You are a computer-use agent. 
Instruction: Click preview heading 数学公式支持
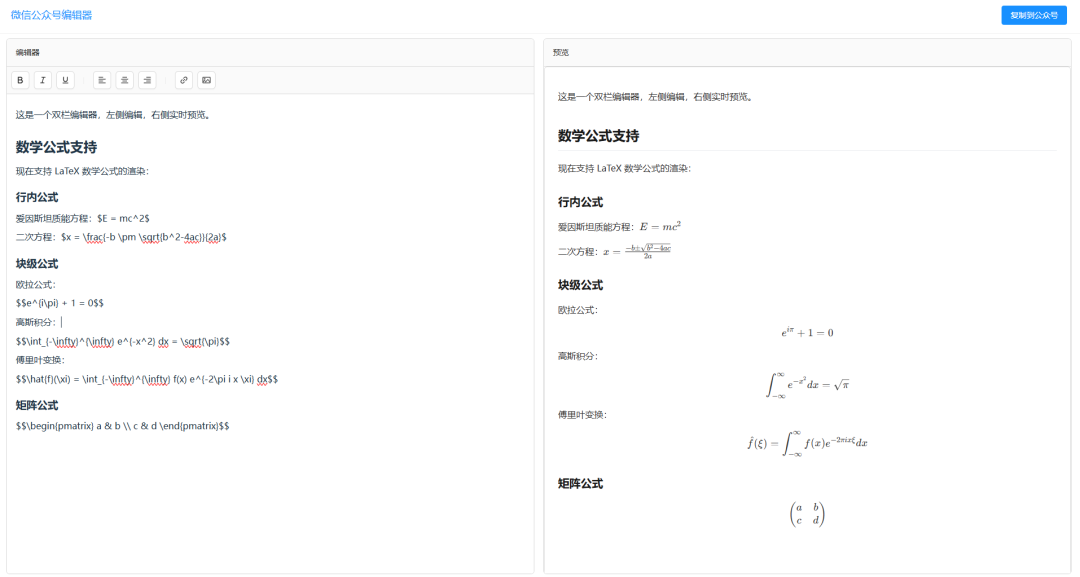pyautogui.click(x=599, y=136)
